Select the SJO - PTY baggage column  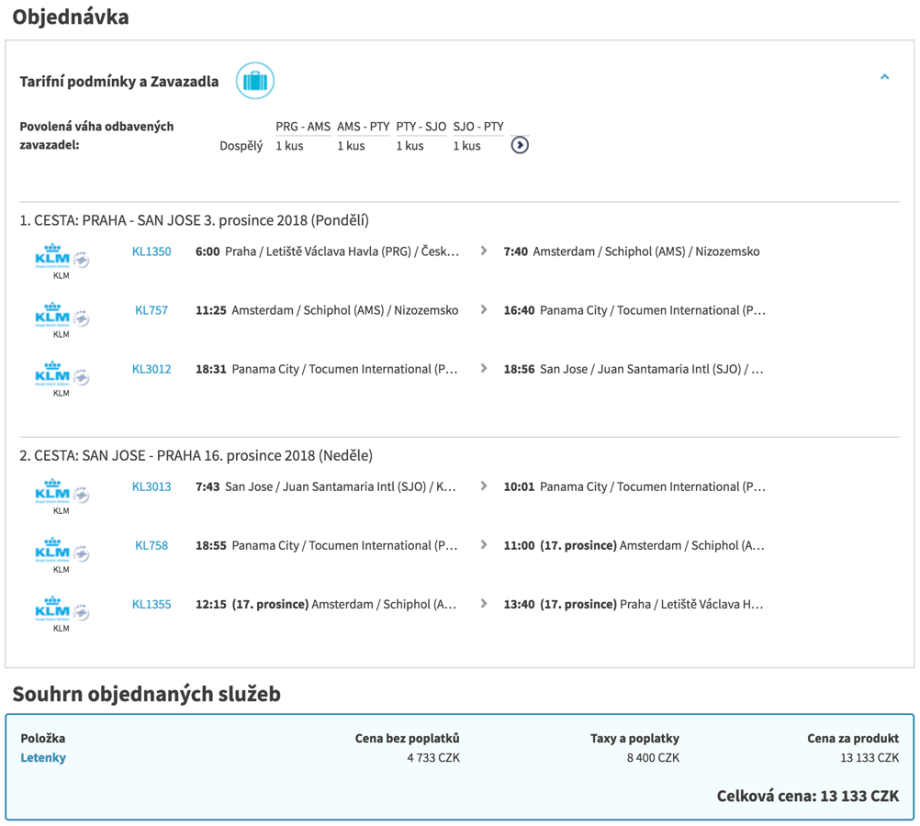478,127
